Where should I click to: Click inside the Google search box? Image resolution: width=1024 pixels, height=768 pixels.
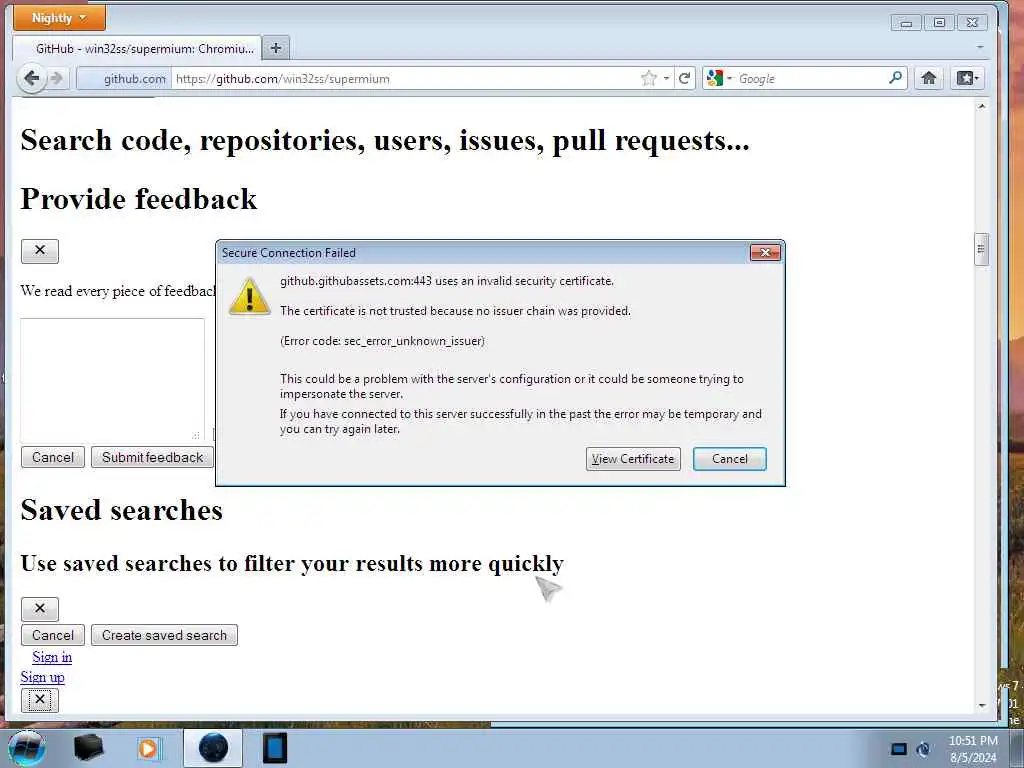[810, 78]
